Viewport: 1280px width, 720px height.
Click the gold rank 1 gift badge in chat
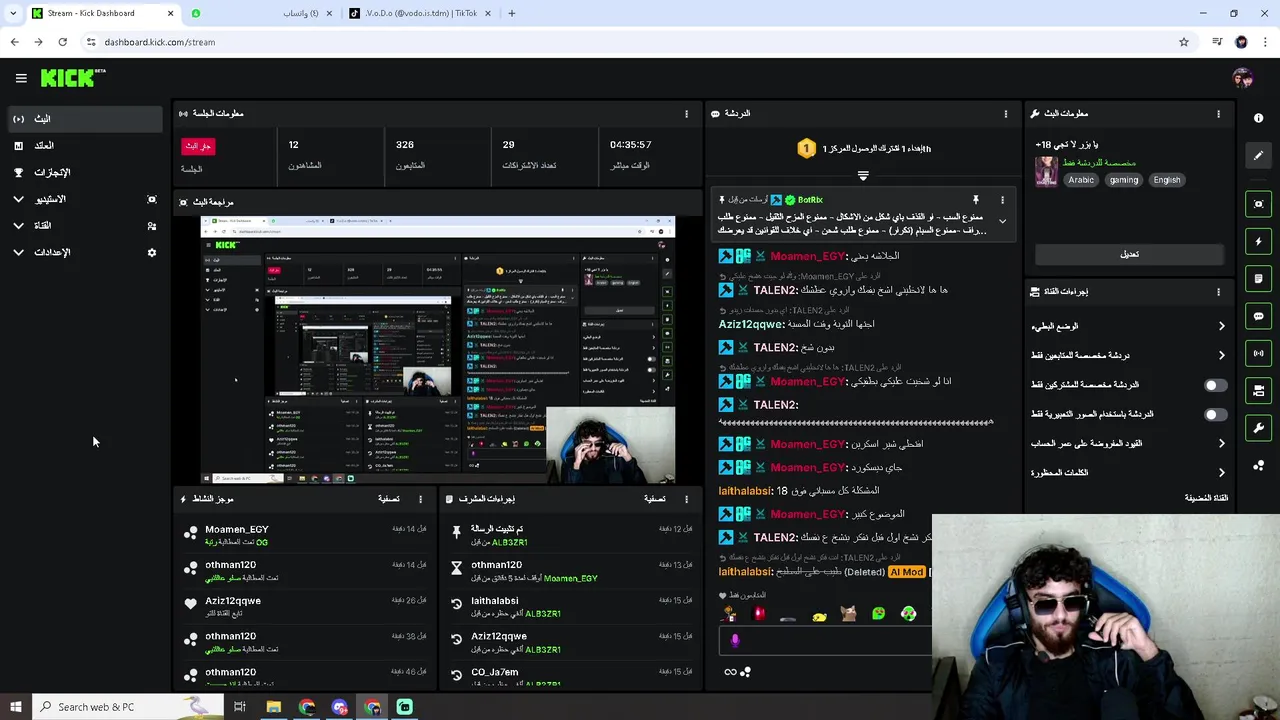coord(807,149)
